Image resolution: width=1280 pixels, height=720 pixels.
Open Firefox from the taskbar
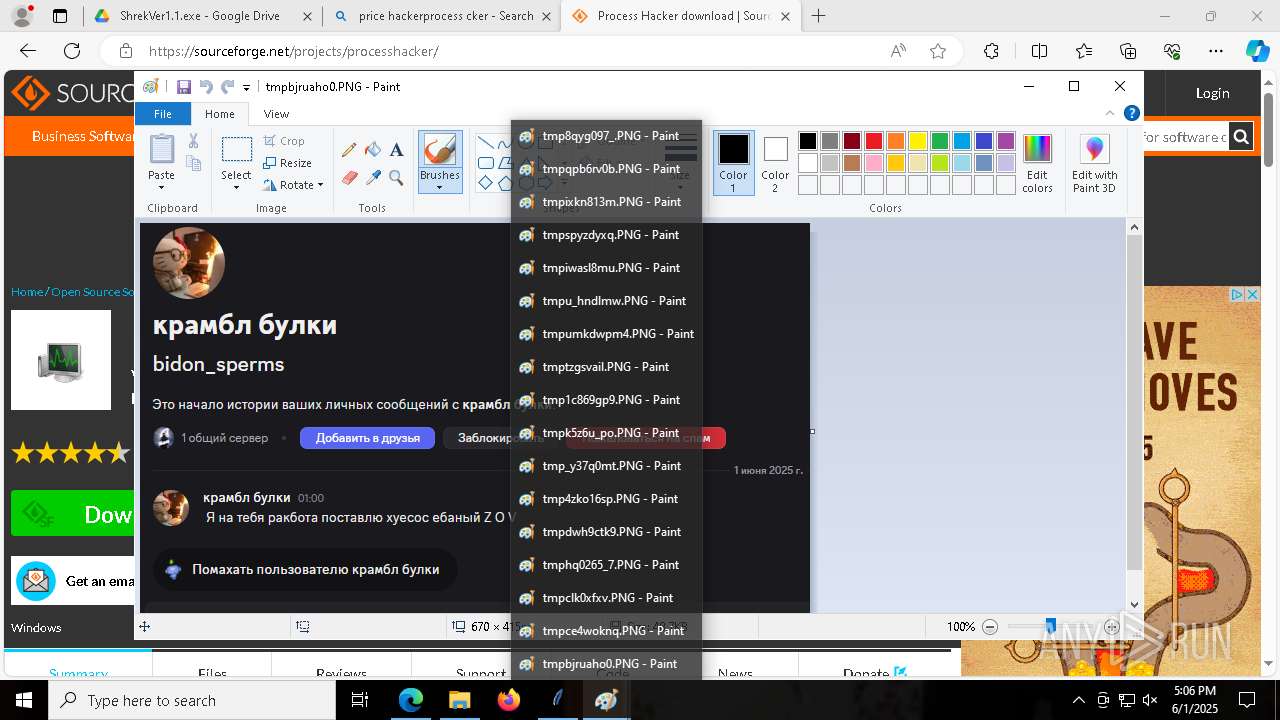509,700
